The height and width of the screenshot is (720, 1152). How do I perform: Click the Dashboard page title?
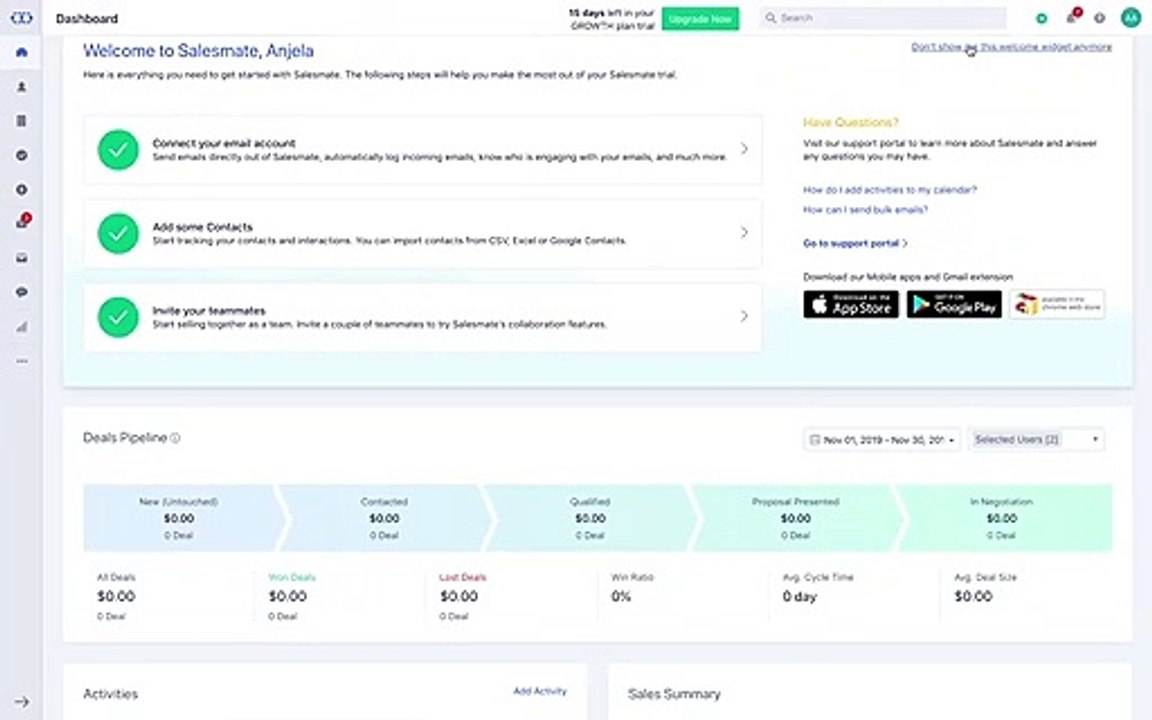pyautogui.click(x=87, y=18)
